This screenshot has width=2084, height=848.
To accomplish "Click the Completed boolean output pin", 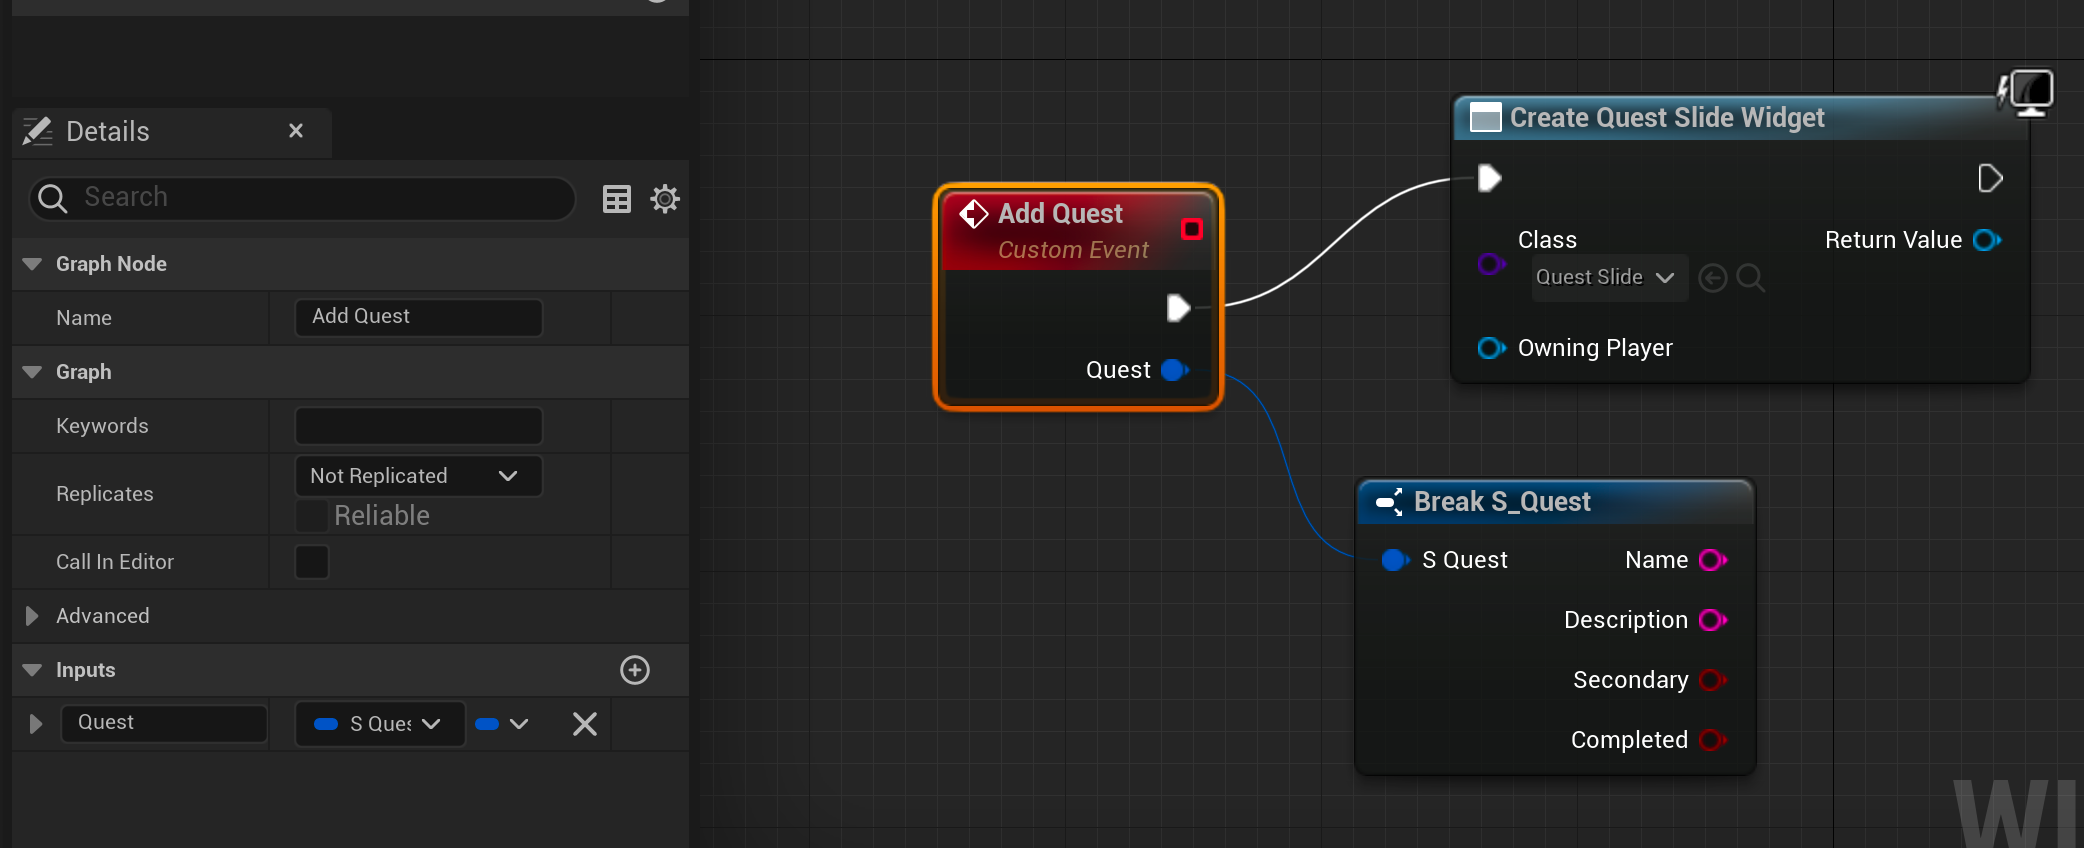I will click(x=1713, y=740).
